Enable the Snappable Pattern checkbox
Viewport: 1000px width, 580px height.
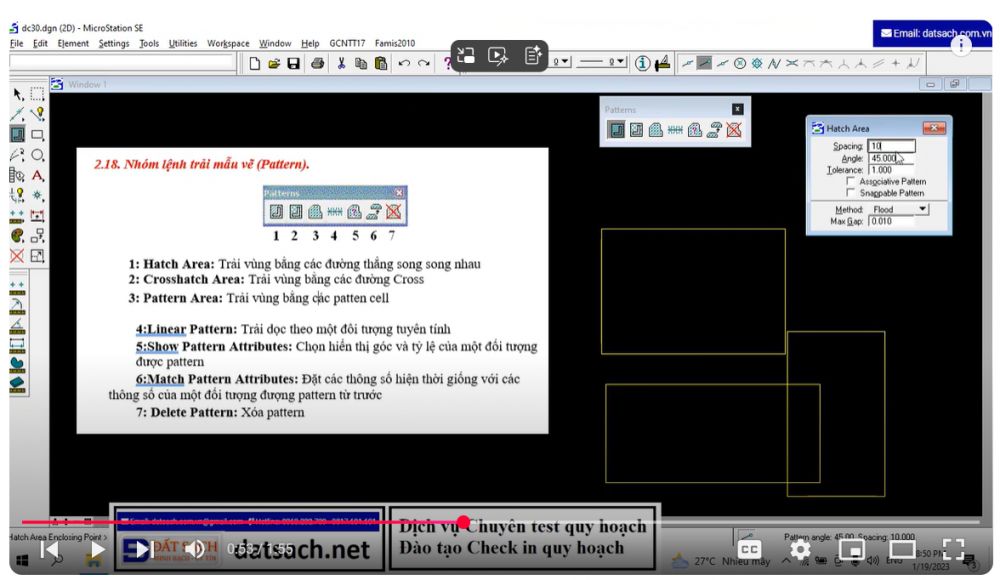click(851, 193)
